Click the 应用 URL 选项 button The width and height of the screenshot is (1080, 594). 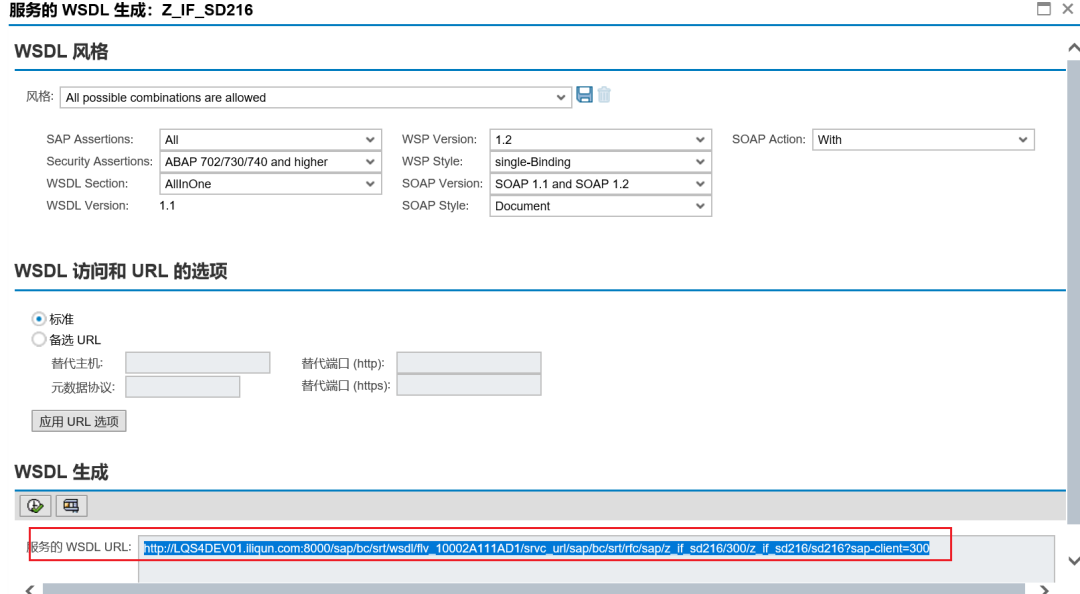79,421
